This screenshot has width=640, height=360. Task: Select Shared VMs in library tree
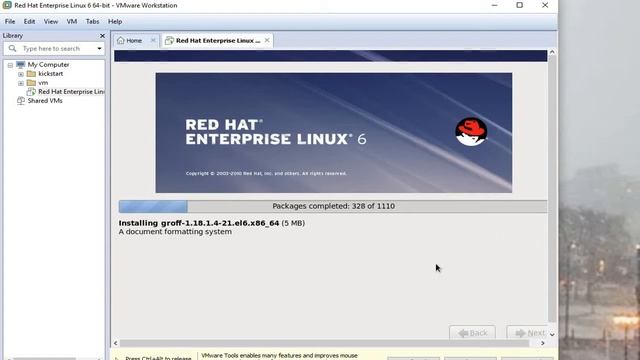point(45,100)
